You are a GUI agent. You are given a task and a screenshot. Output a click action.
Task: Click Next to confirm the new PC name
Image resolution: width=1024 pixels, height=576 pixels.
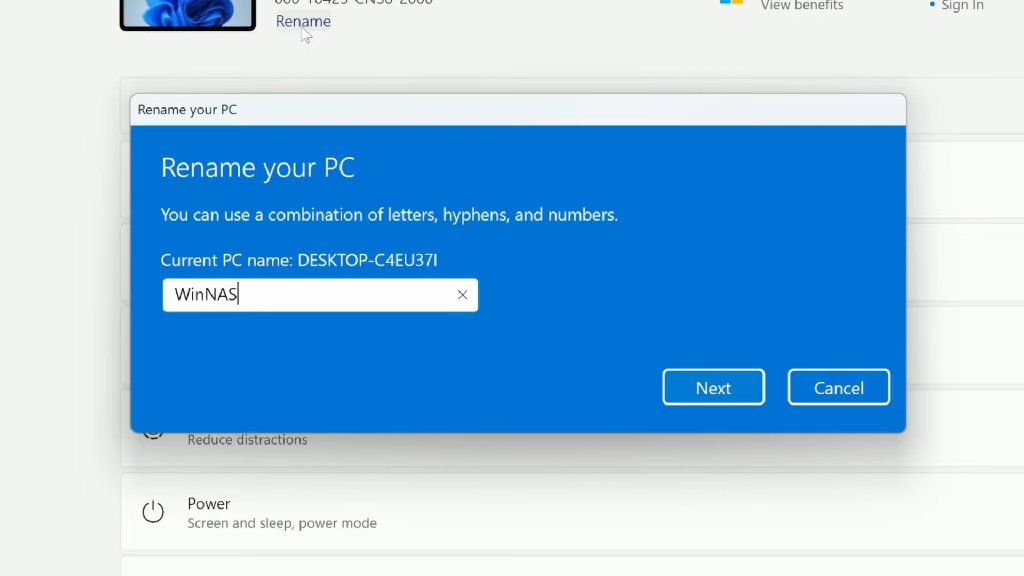(x=713, y=387)
